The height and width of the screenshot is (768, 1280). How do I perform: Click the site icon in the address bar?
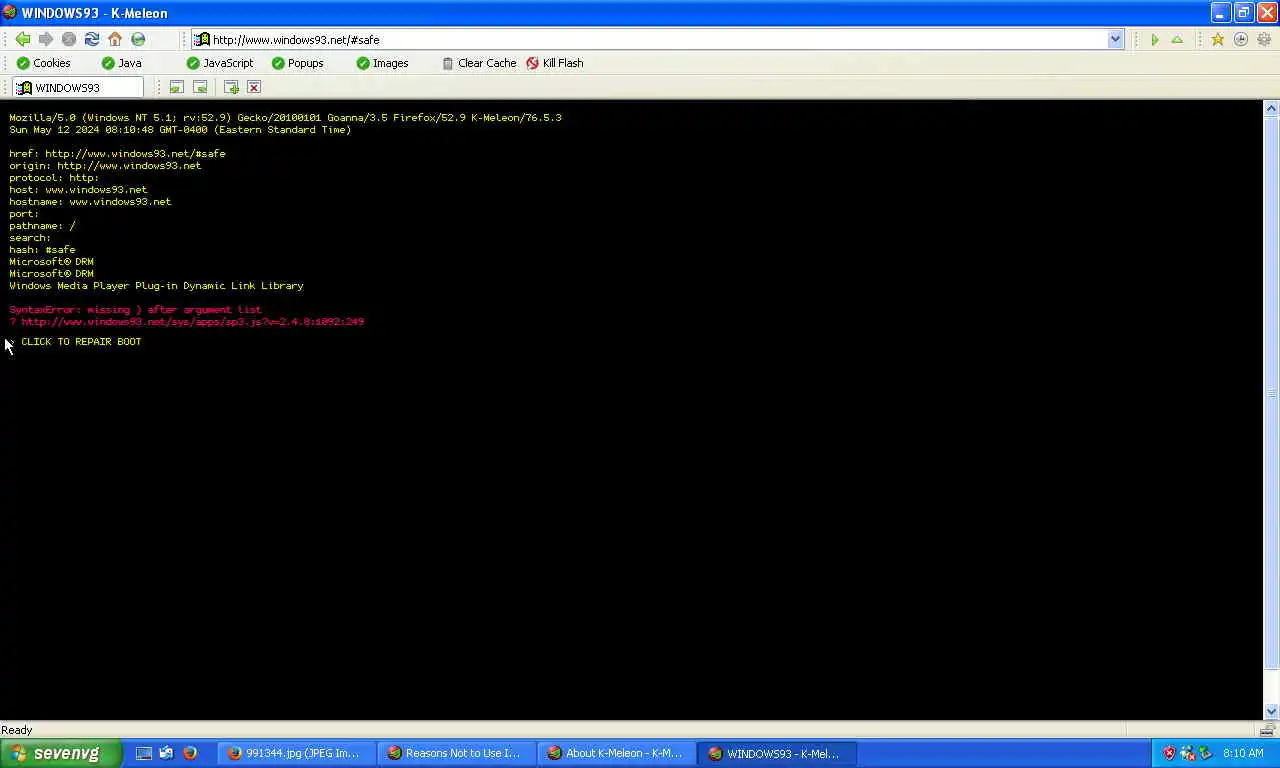coord(202,39)
